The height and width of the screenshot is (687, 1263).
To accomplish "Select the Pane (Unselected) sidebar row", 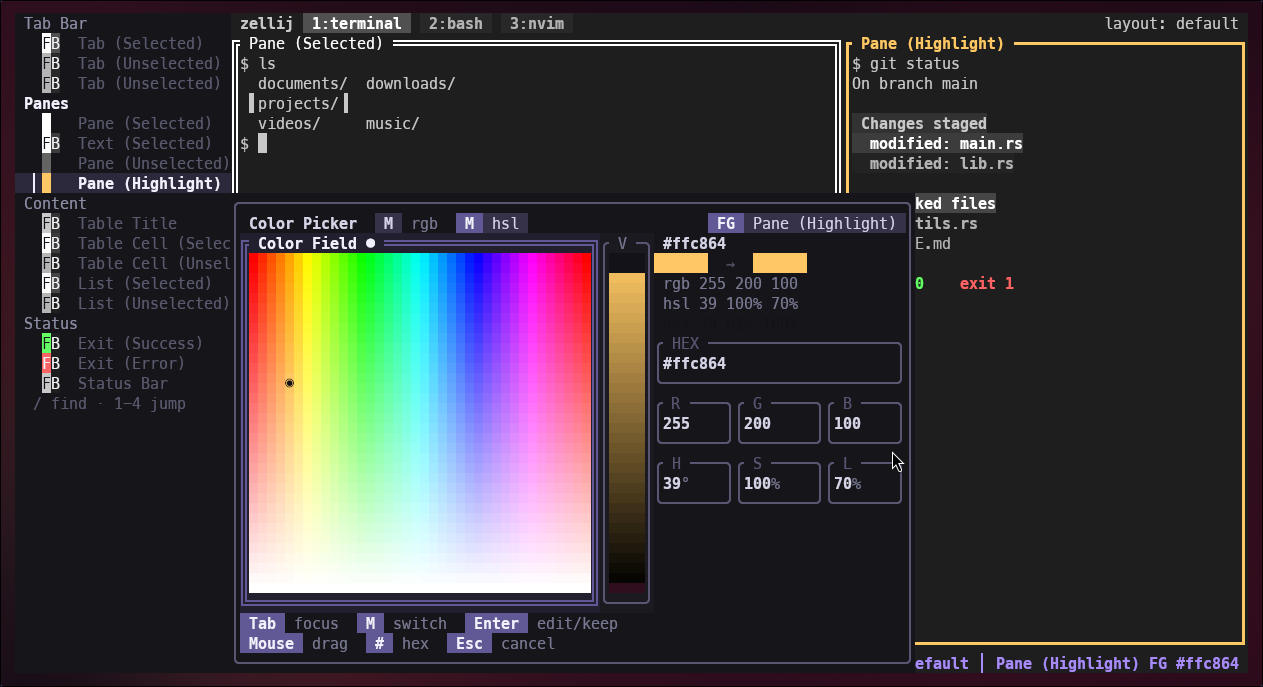I will (x=123, y=163).
